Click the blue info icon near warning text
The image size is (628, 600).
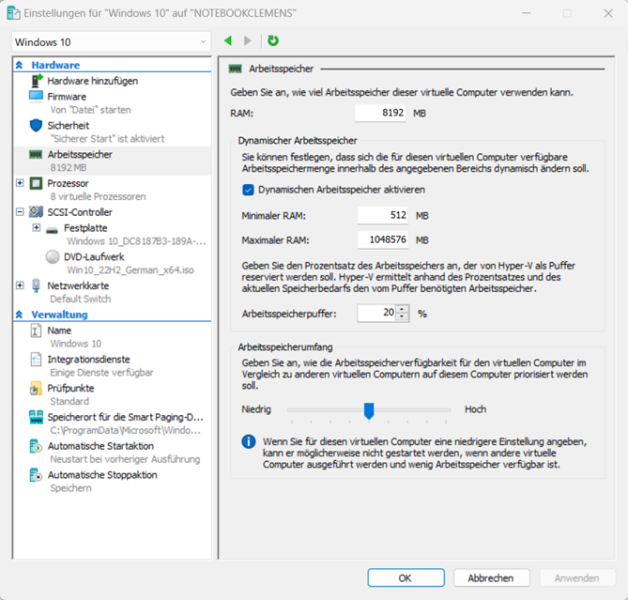[x=249, y=442]
